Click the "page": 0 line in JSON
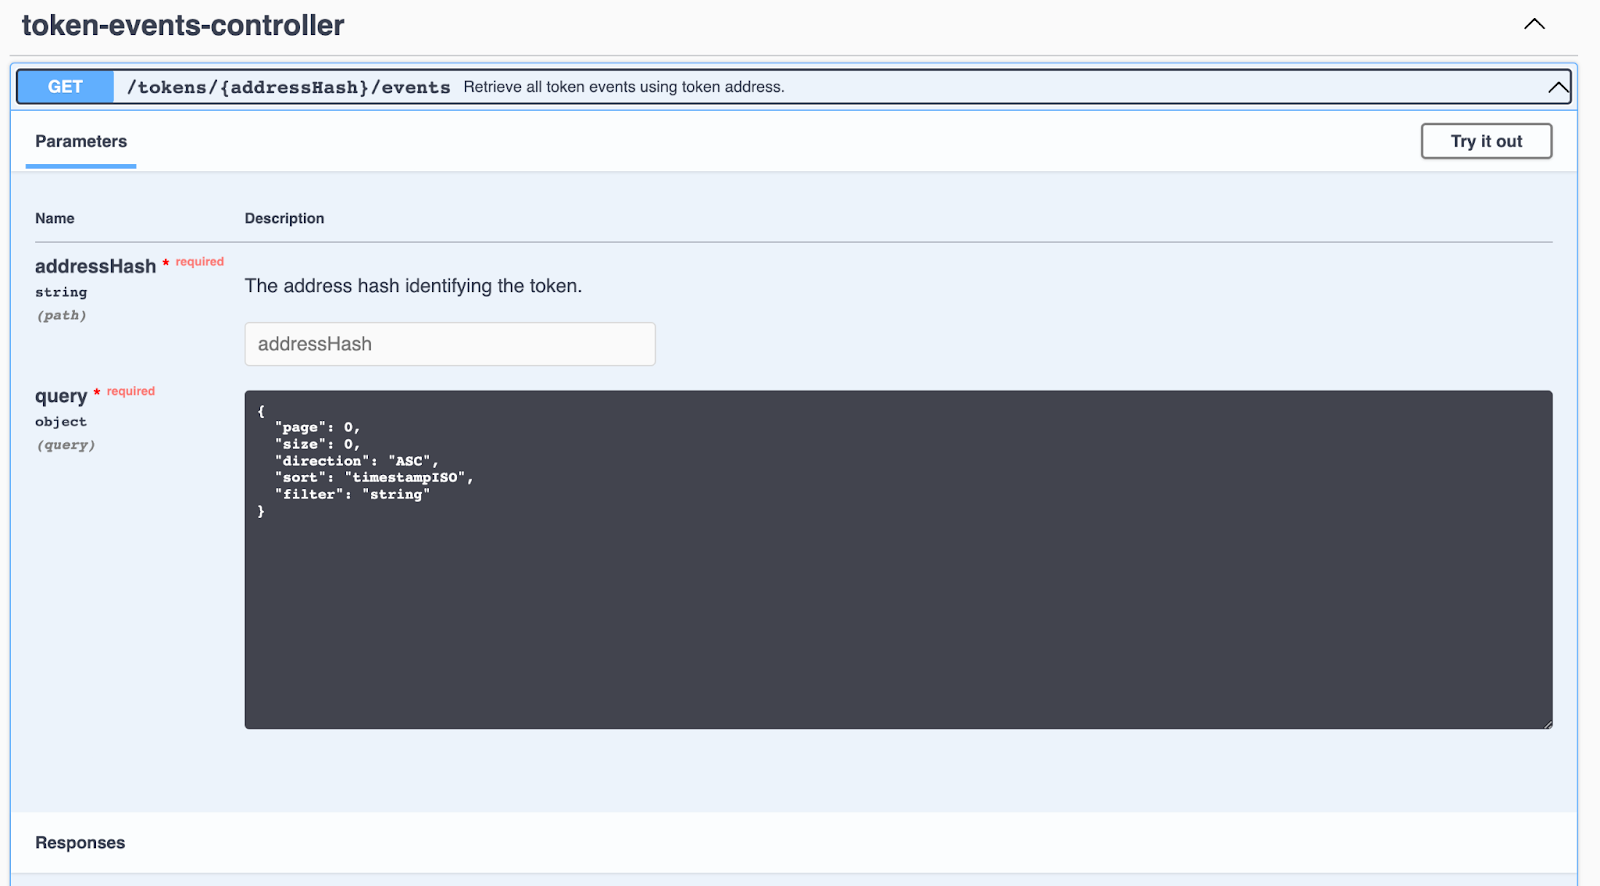Screen dimensions: 1600x886 tap(318, 428)
